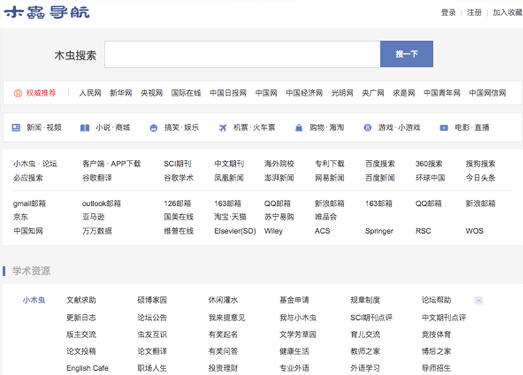Visit 人民网 in recommended sites
Screen dimensions: 523x375
(x=90, y=93)
